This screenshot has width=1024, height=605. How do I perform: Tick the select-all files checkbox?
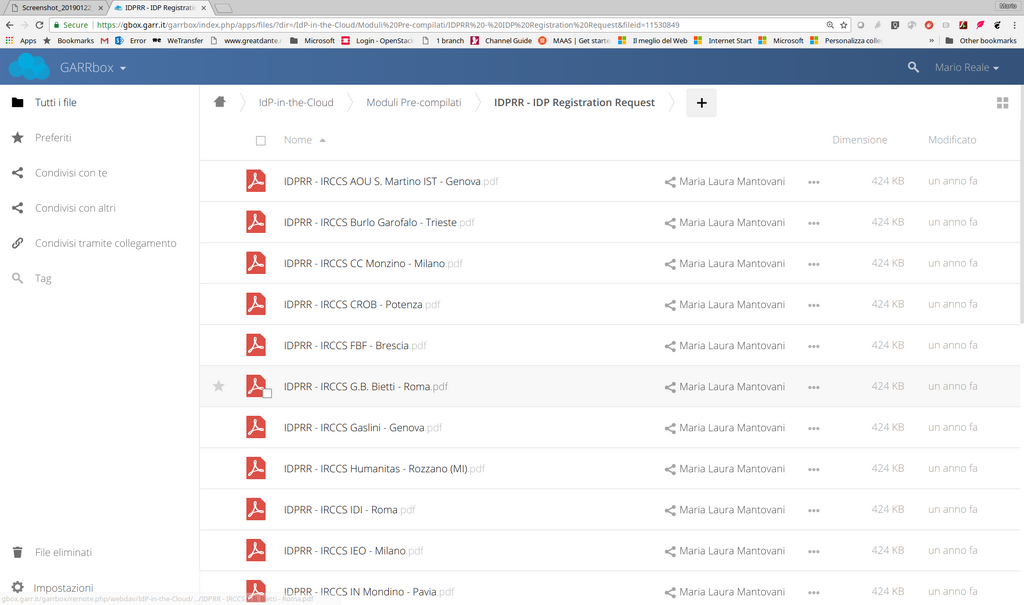[x=261, y=141]
